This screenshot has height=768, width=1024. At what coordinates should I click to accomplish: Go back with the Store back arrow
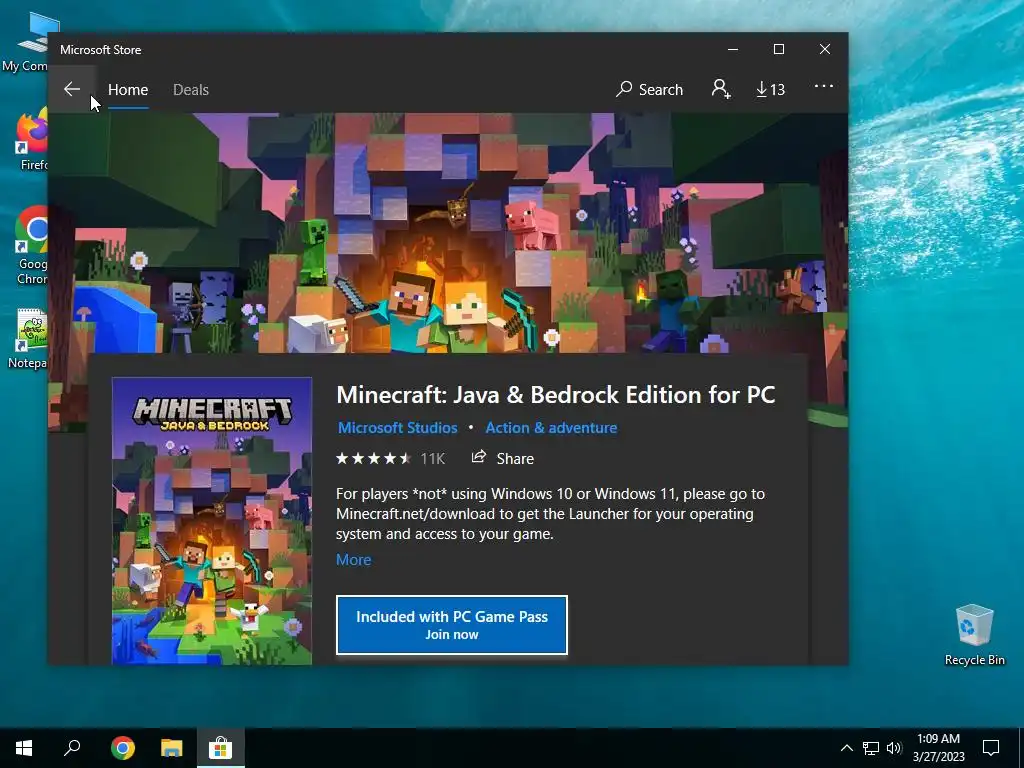72,89
